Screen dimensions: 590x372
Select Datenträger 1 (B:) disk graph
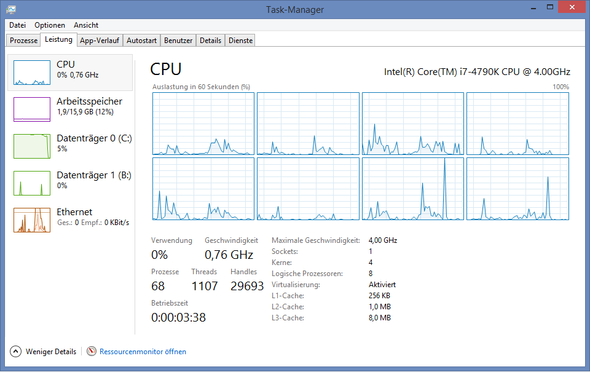click(x=32, y=183)
